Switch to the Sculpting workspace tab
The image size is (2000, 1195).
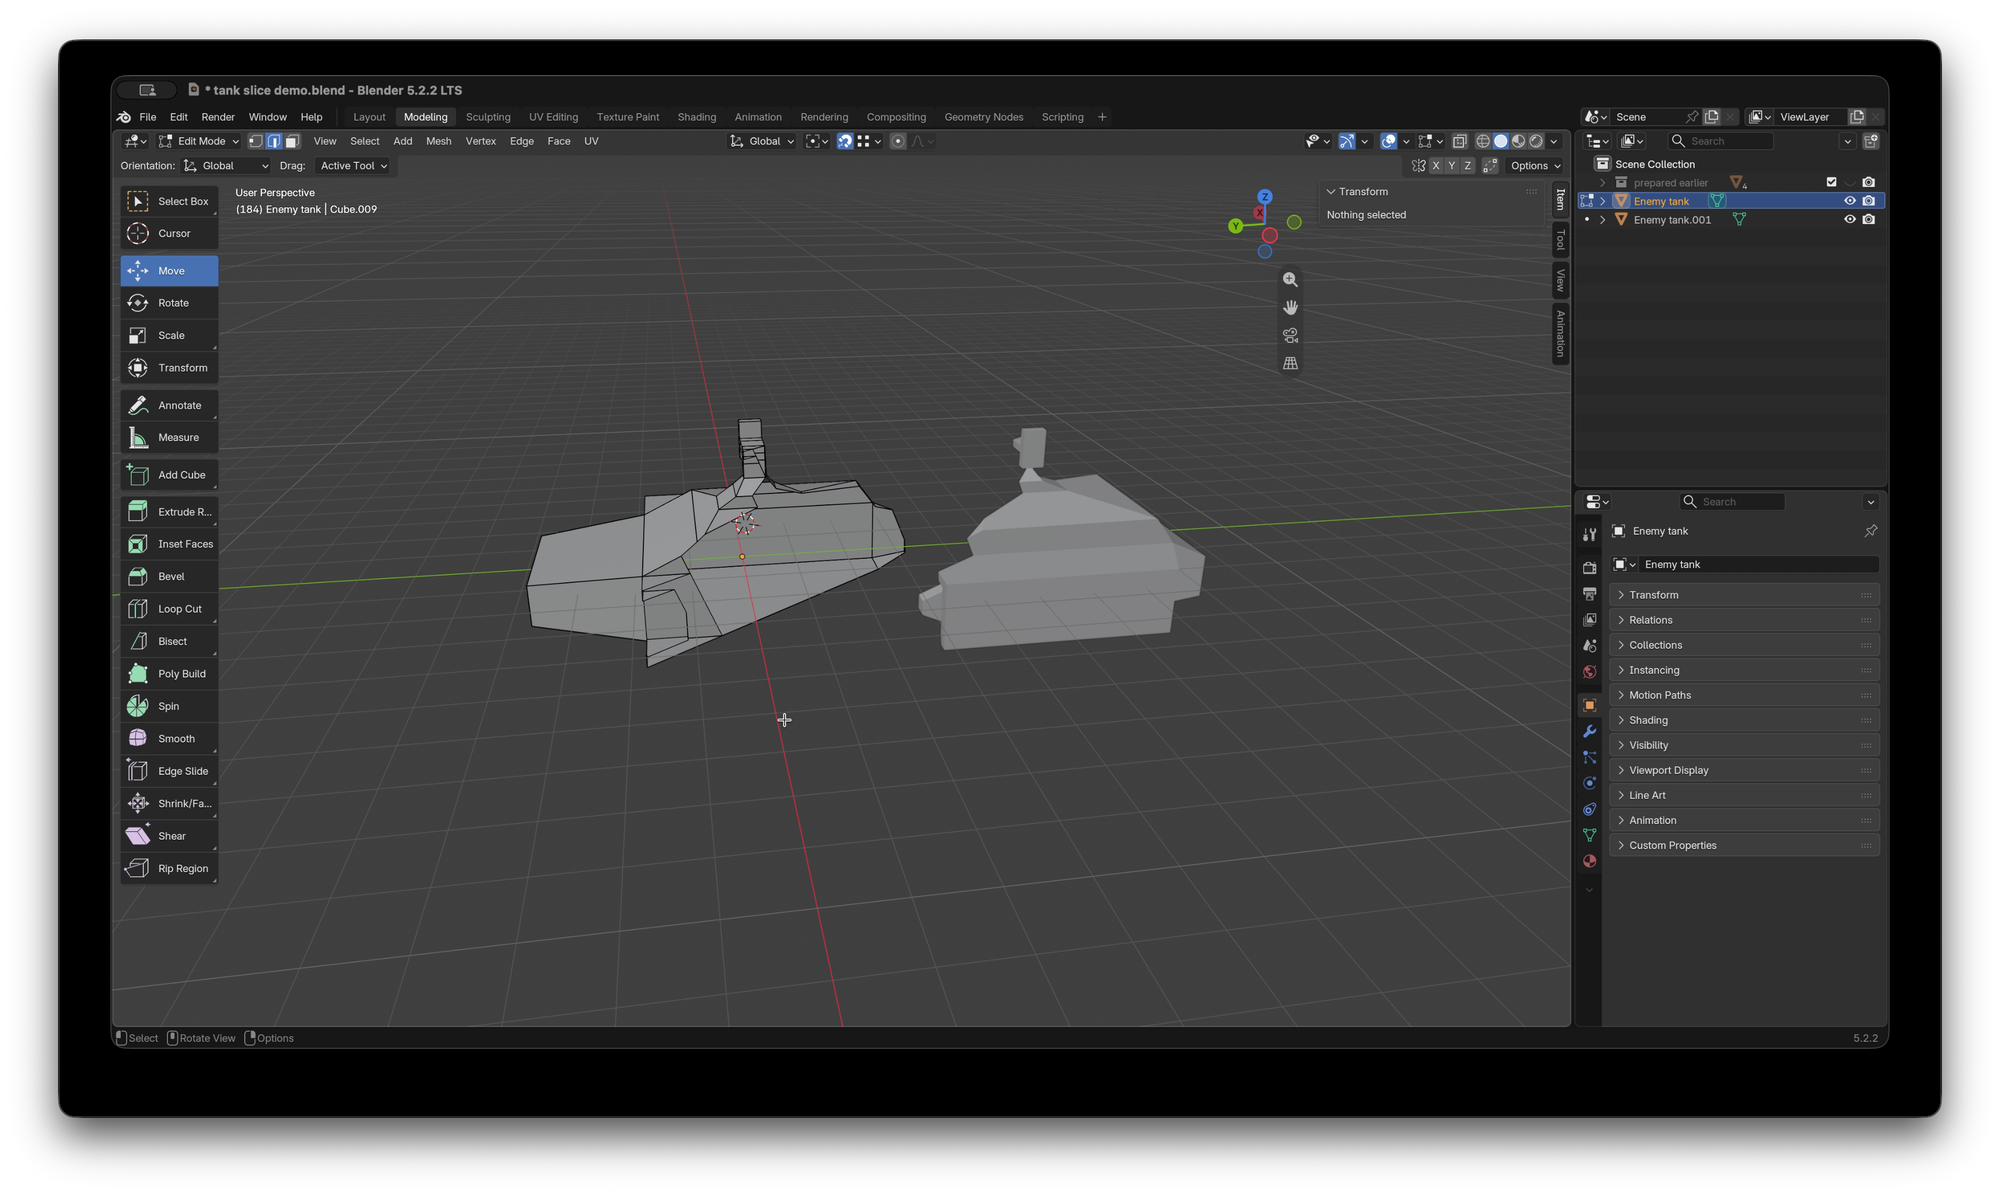click(x=488, y=117)
